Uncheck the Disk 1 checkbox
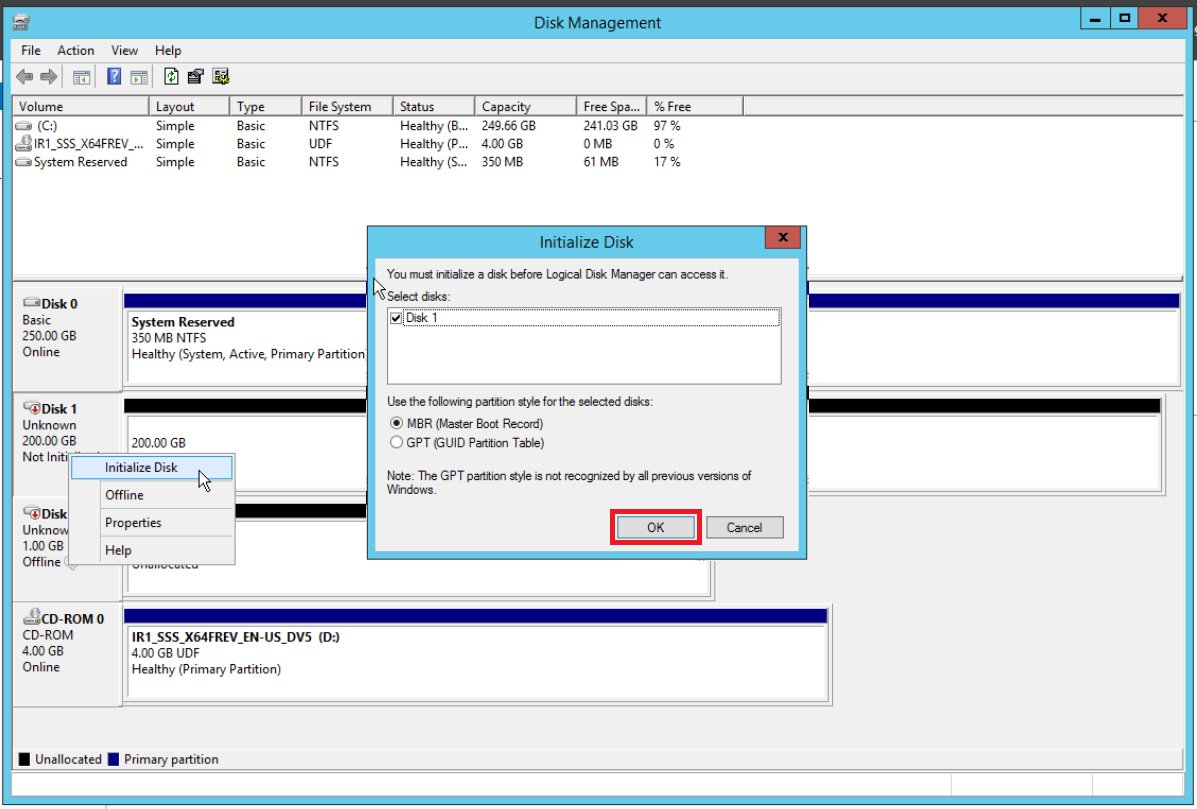 point(396,318)
